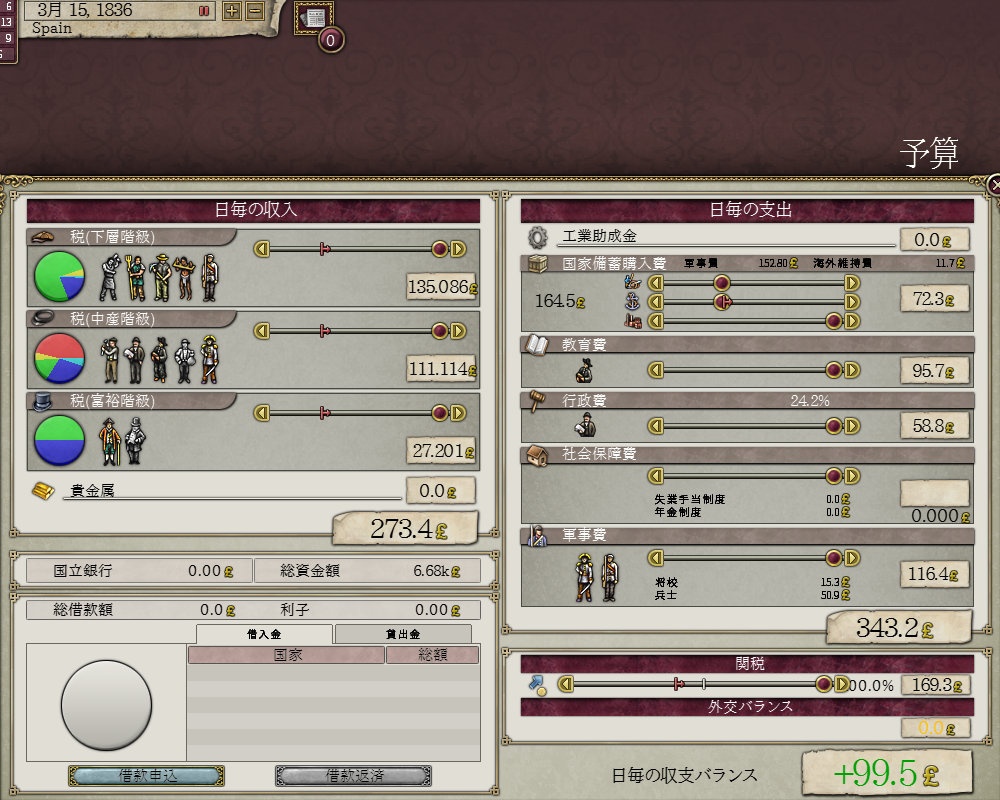Viewport: 1000px width, 800px height.
Task: Click the military spending slider handle
Action: coord(834,558)
